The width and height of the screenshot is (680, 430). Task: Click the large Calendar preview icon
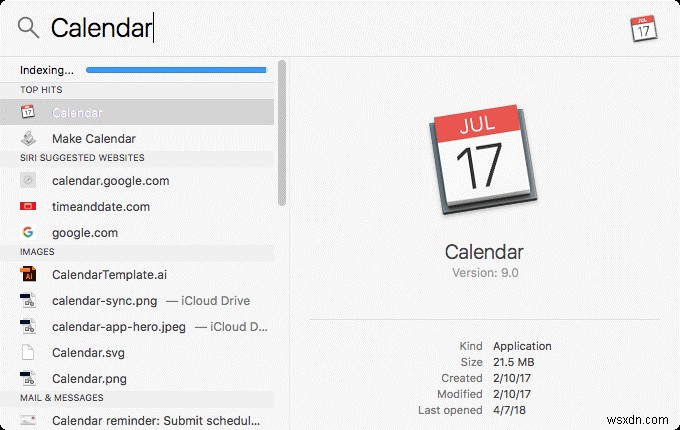coord(484,160)
